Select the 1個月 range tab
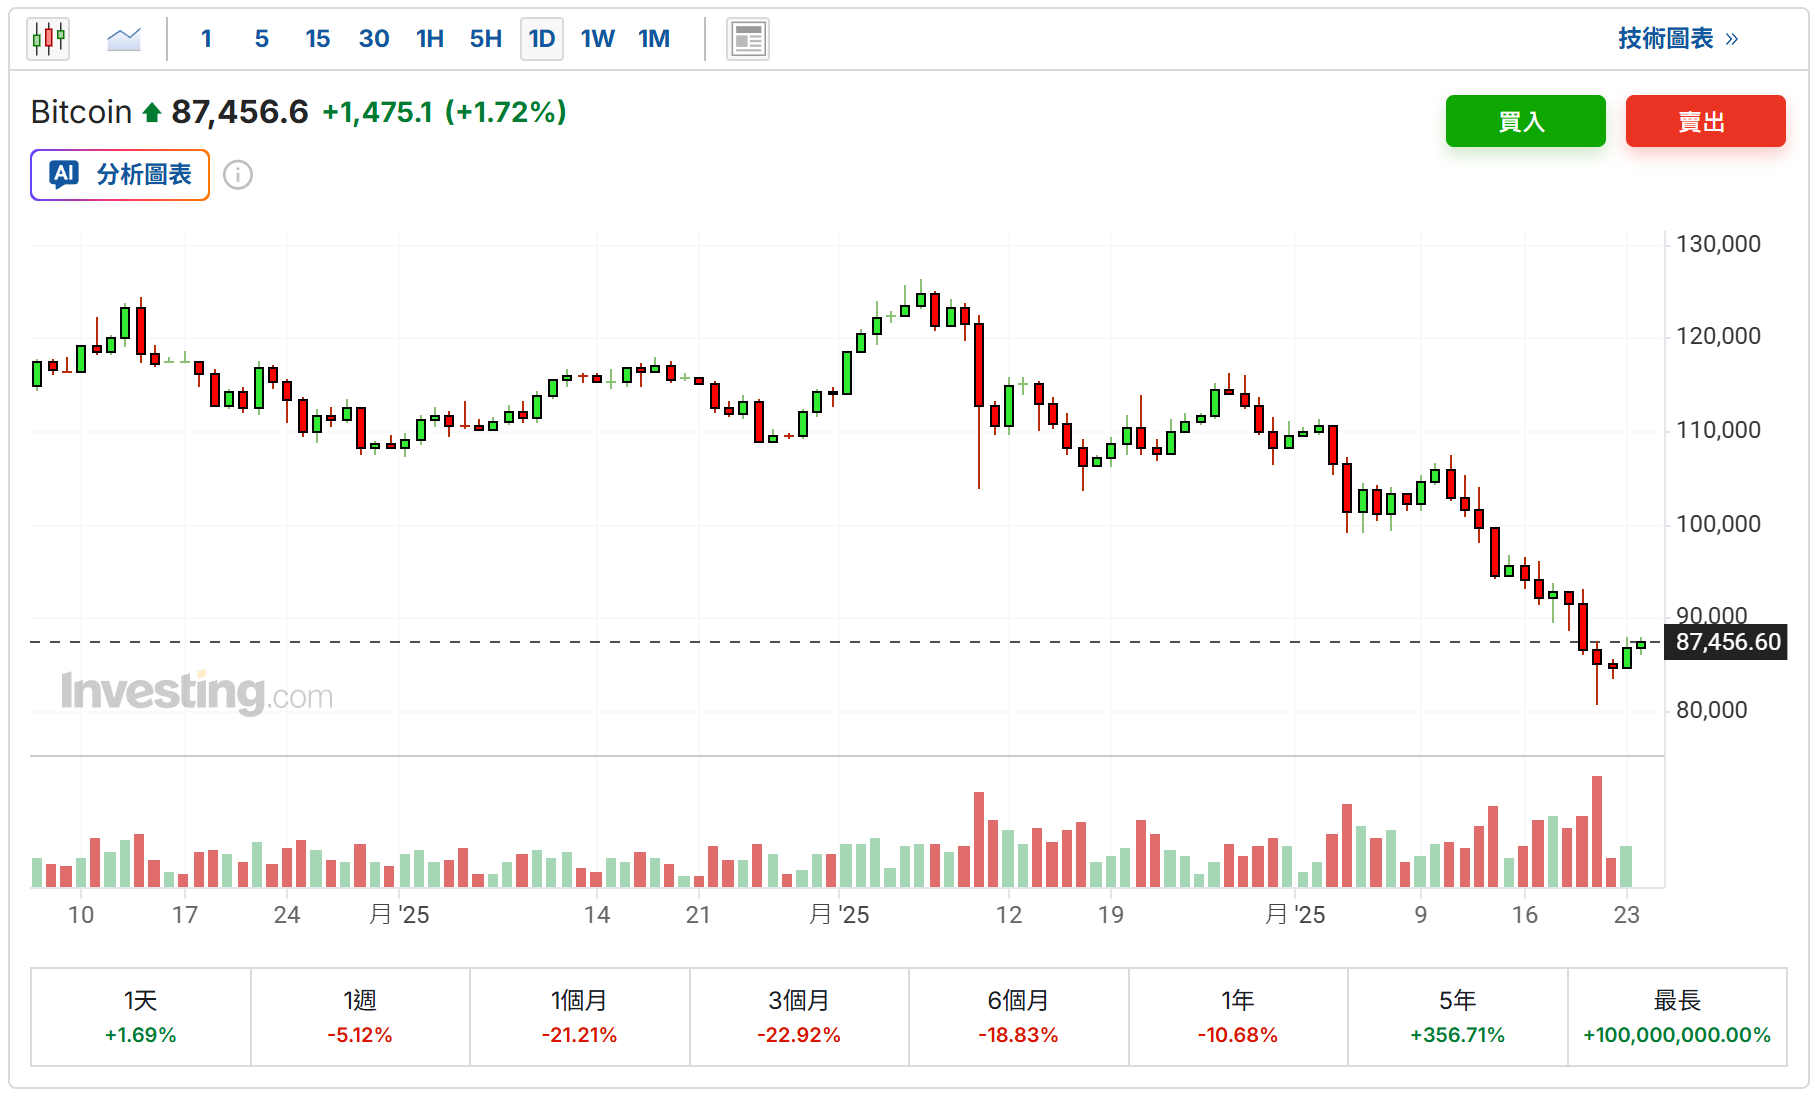This screenshot has height=1098, width=1818. (x=579, y=1016)
